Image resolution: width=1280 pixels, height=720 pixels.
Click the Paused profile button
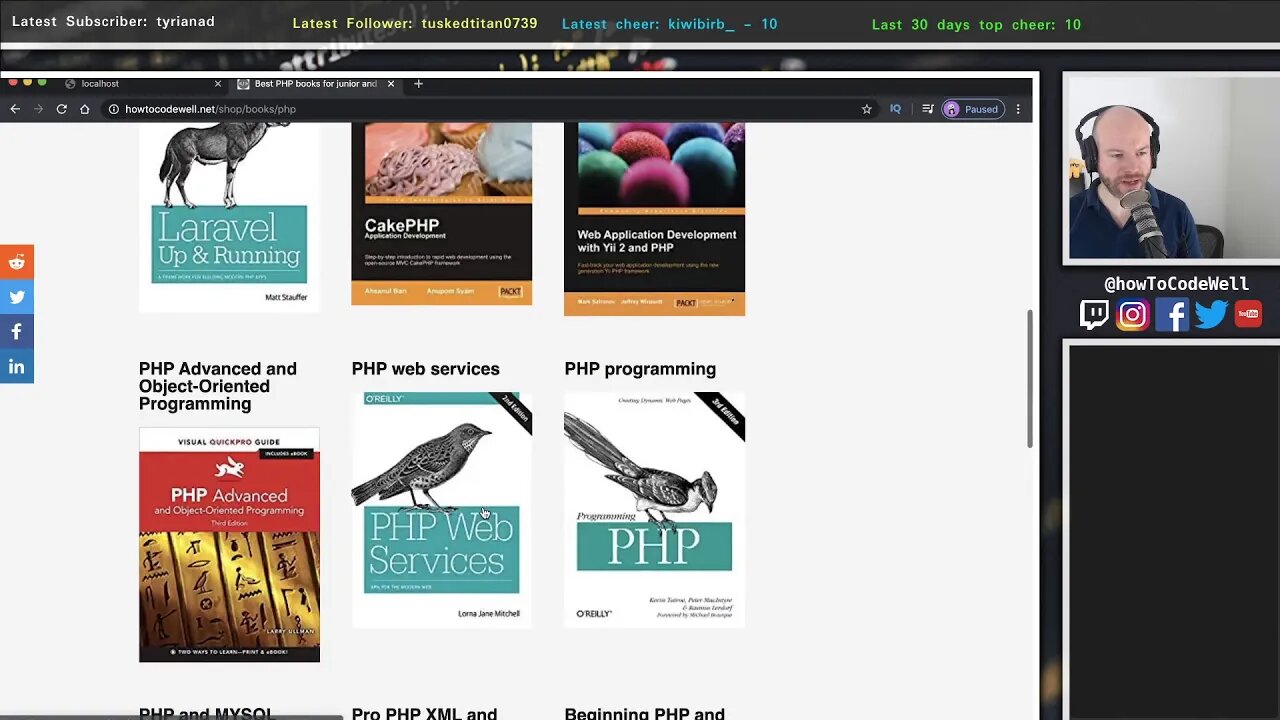coord(972,109)
